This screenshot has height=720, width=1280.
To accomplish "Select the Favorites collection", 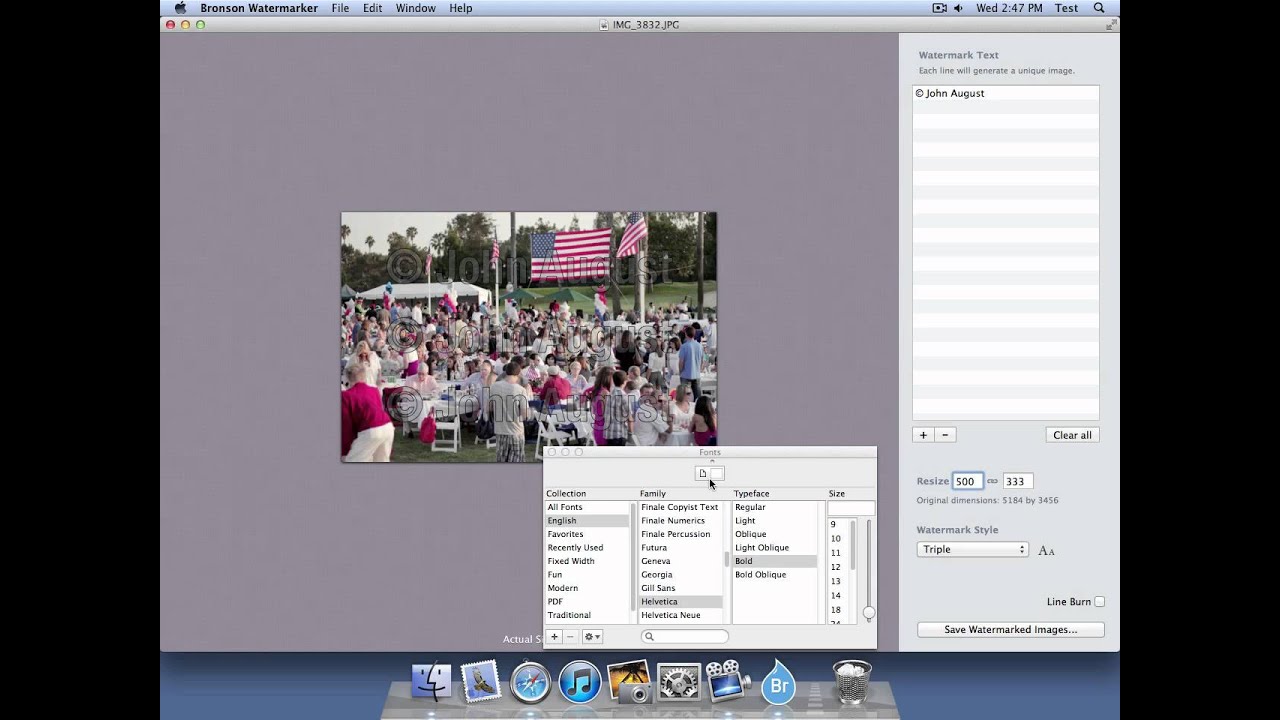I will click(588, 534).
